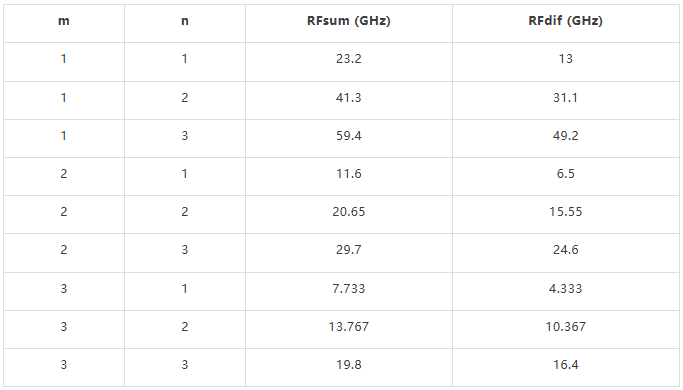Click the n column header
This screenshot has height=390, width=683.
(185, 20)
